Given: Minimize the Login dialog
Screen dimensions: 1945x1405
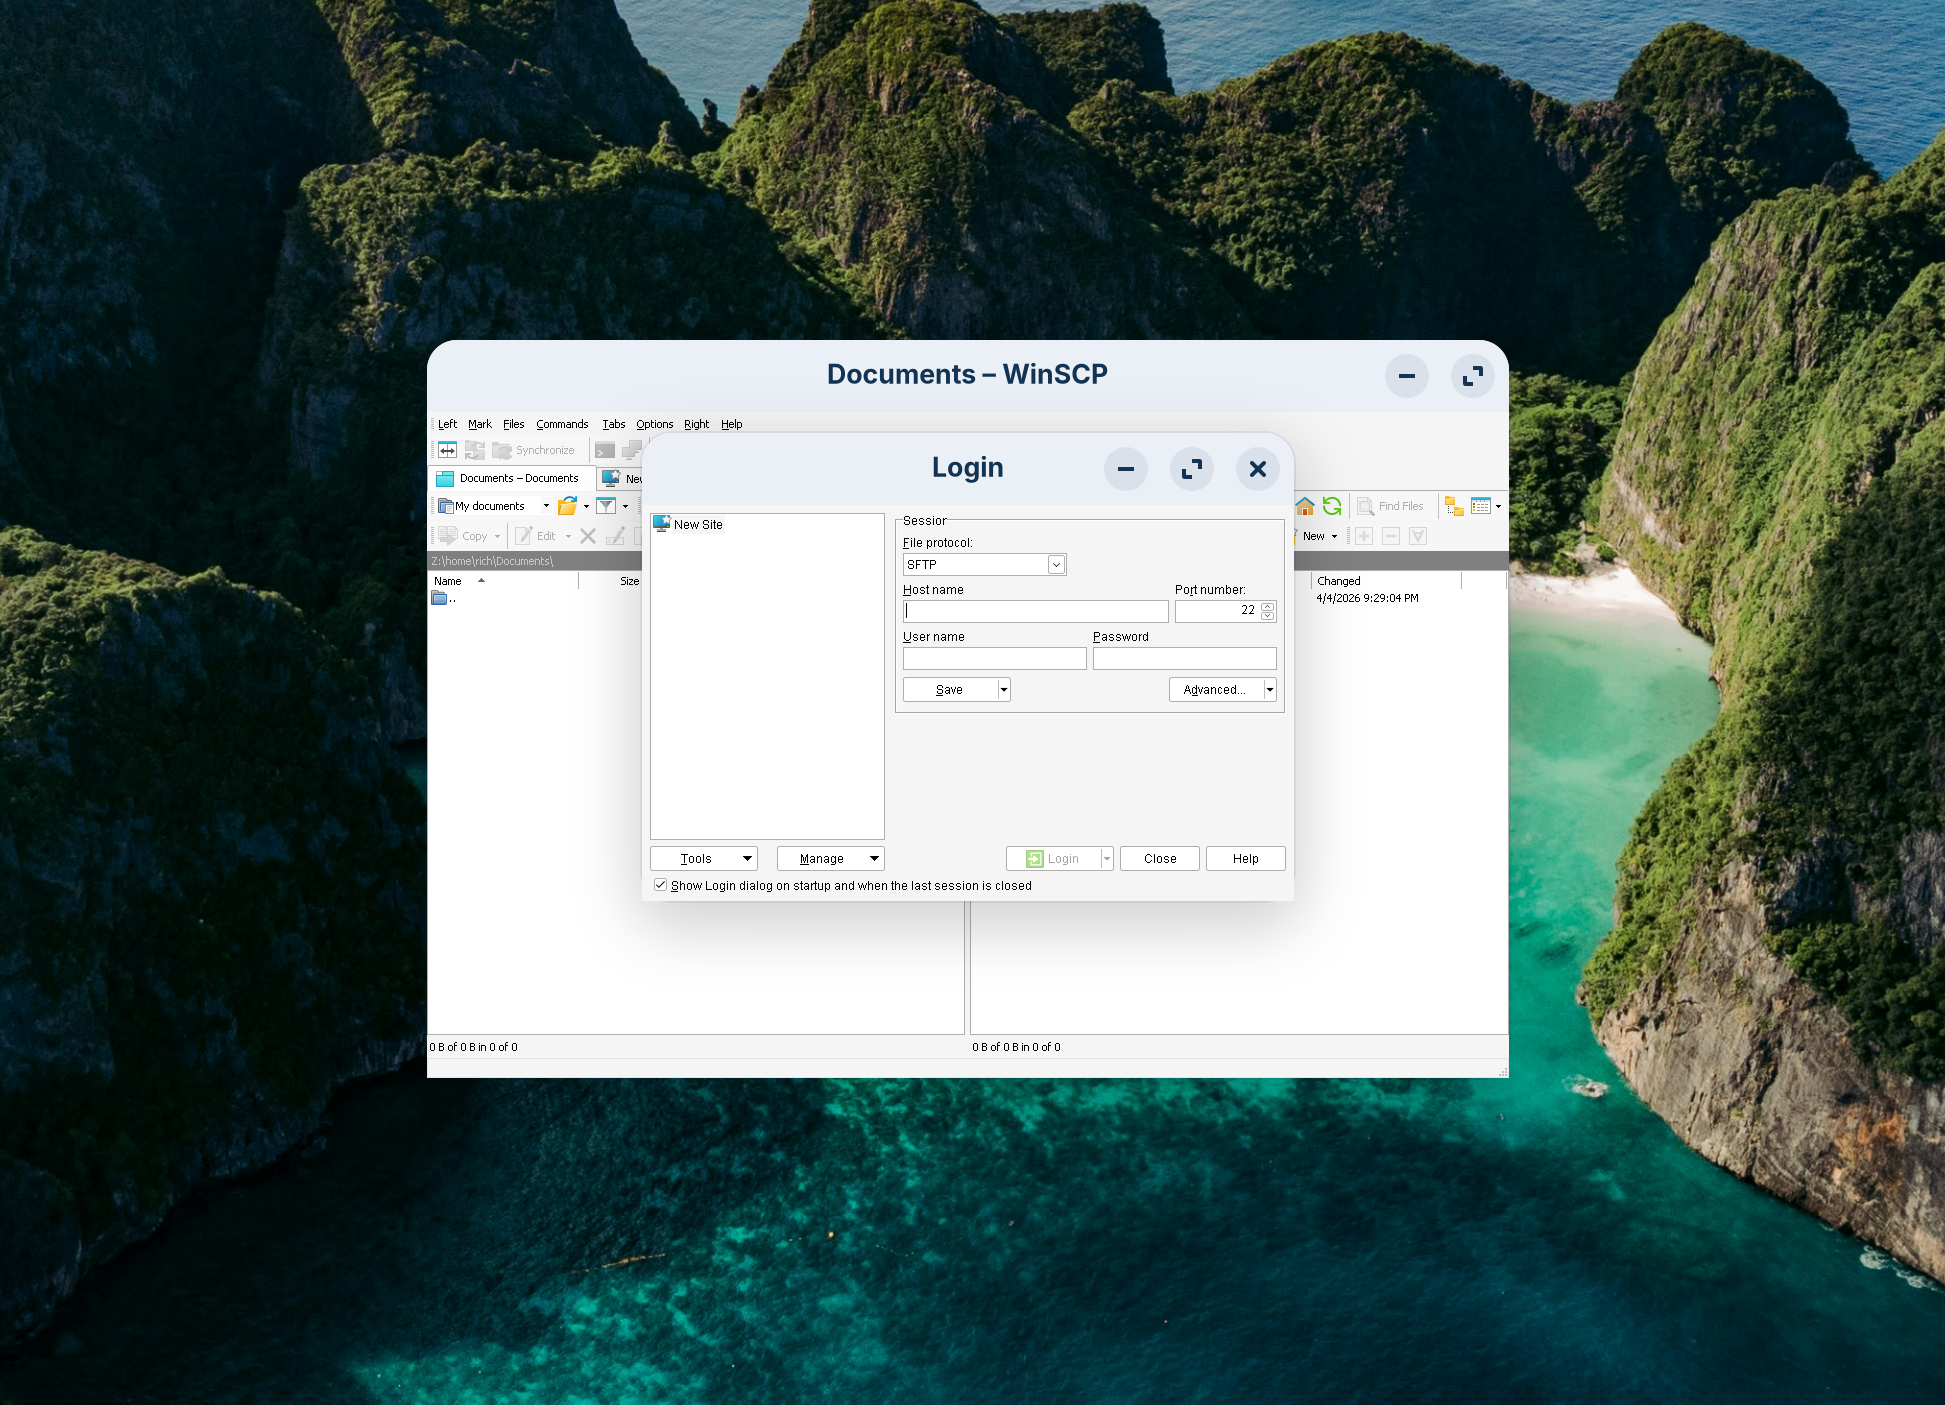Looking at the screenshot, I should pos(1126,469).
